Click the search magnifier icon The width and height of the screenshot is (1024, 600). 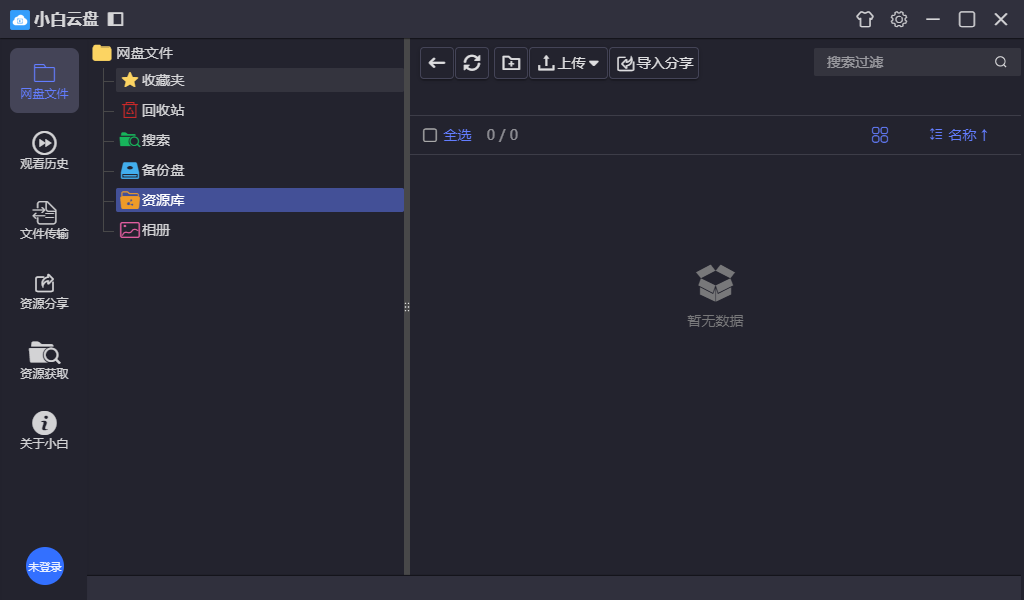tap(1001, 62)
